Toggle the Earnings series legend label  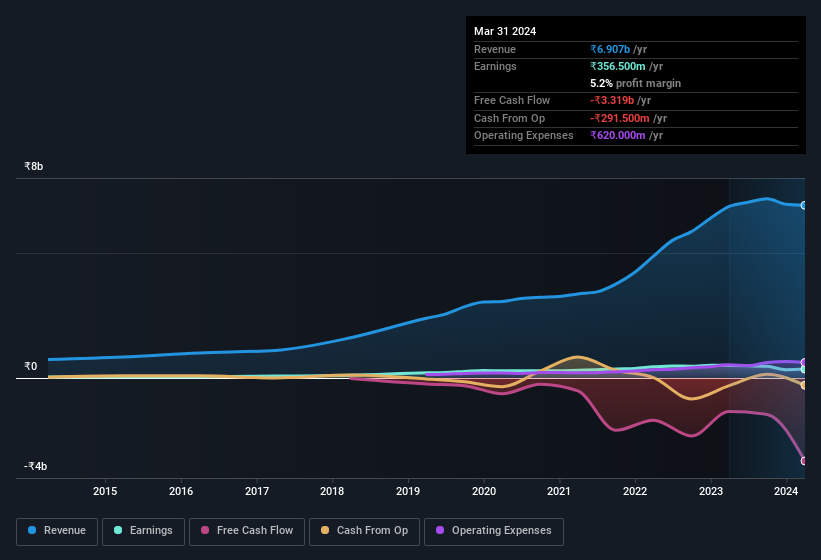coord(152,531)
